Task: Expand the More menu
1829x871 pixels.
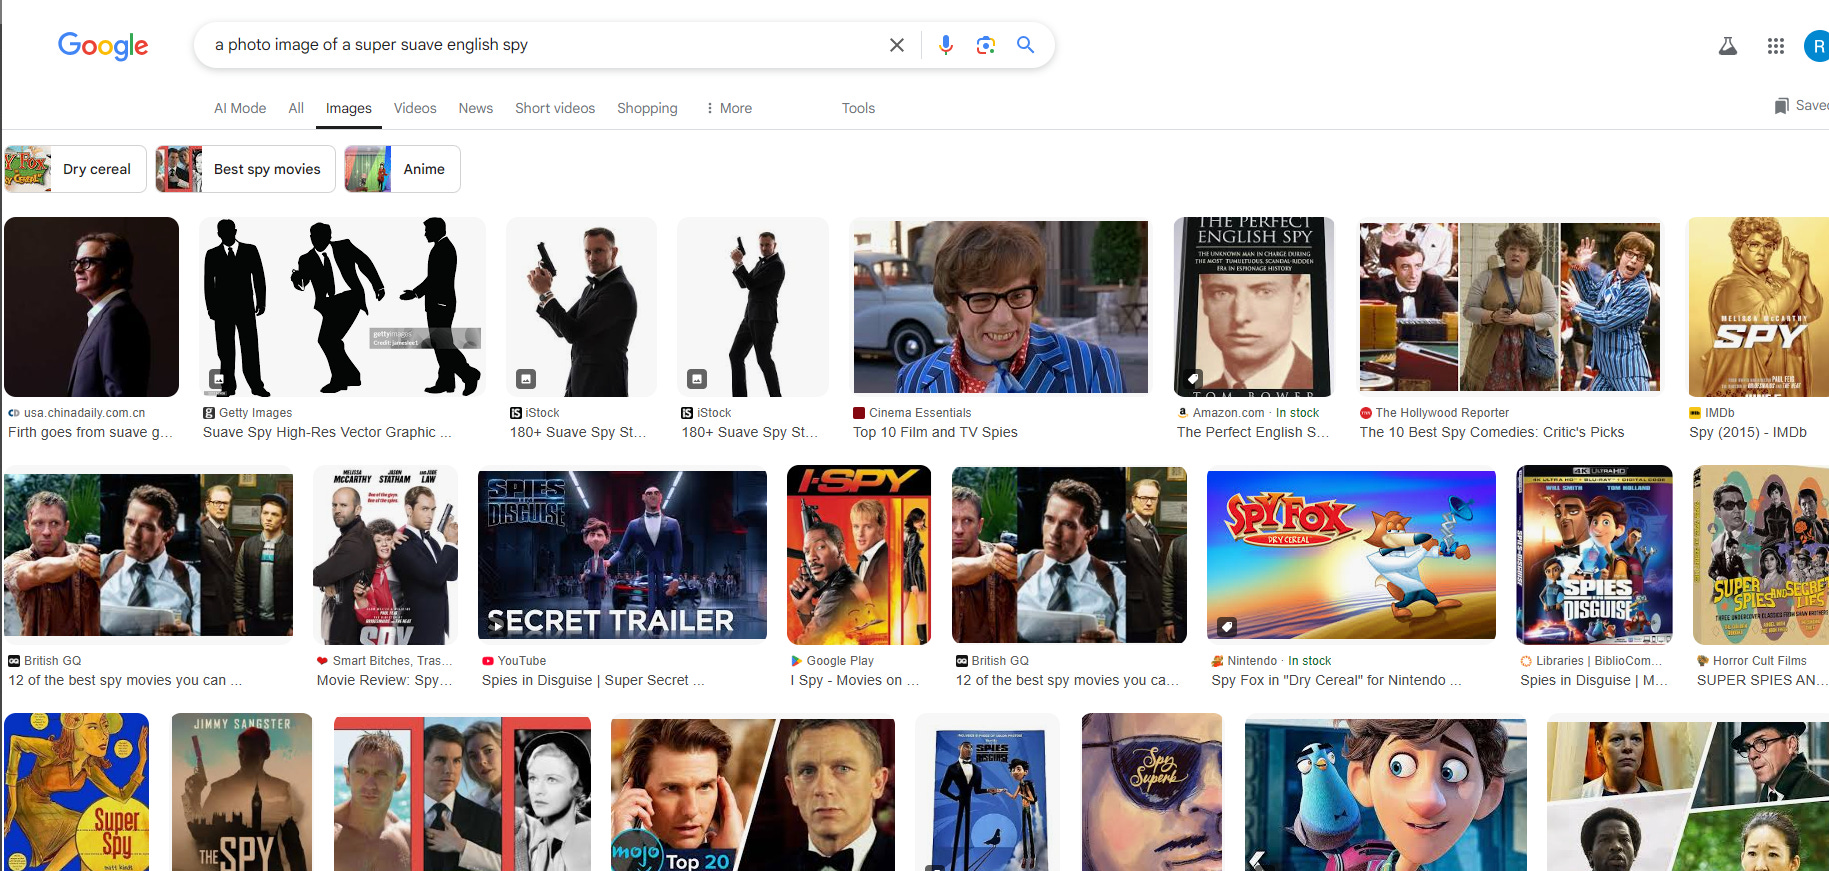Action: pos(729,108)
